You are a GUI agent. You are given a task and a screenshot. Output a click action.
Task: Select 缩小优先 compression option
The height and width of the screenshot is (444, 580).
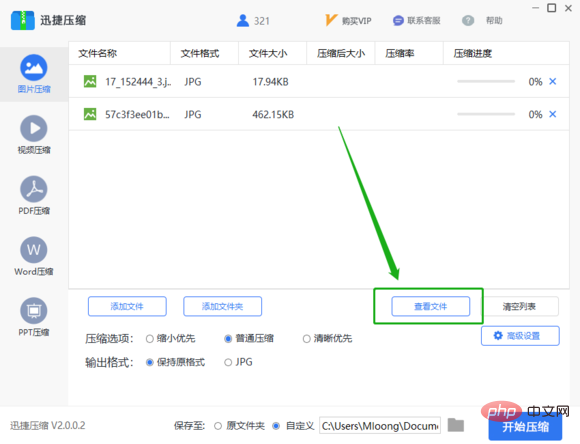(x=149, y=339)
